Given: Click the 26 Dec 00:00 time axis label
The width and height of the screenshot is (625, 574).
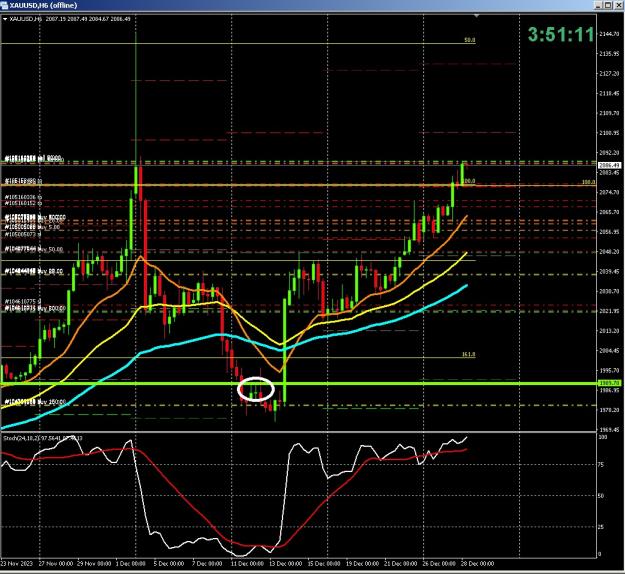Looking at the screenshot, I should (x=438, y=564).
